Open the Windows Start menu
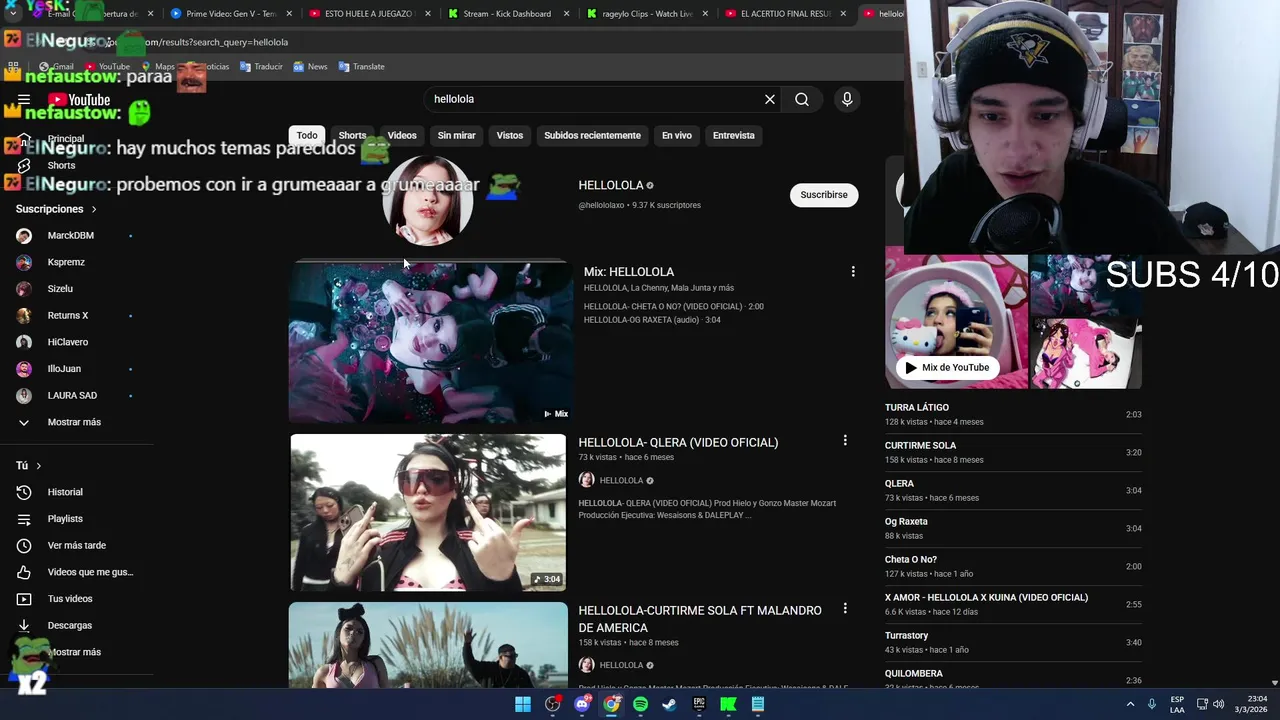 click(523, 704)
